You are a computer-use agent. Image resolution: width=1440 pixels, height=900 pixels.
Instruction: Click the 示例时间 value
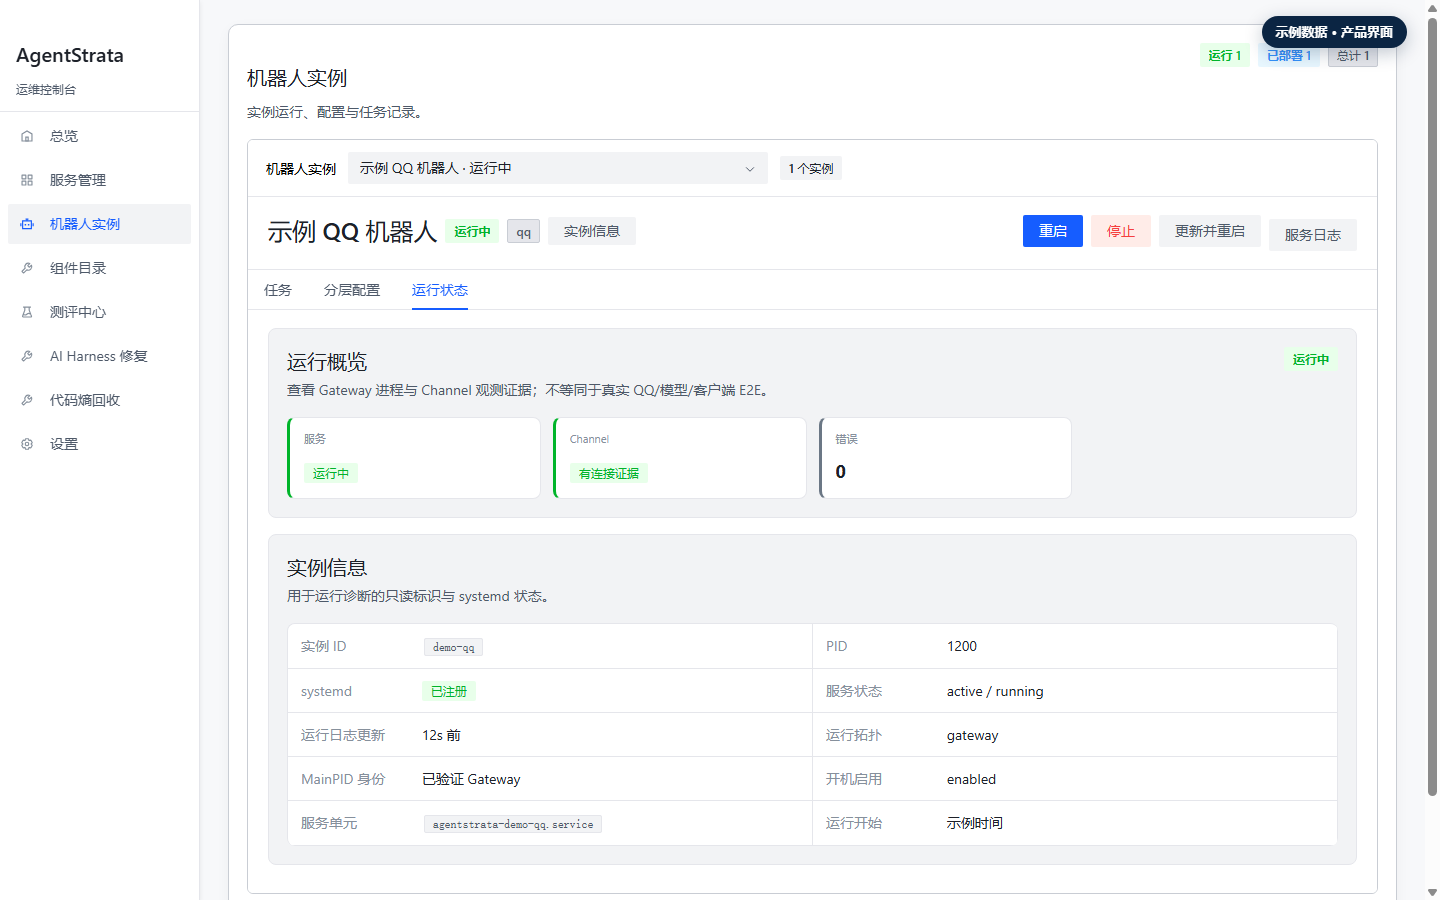(x=975, y=823)
